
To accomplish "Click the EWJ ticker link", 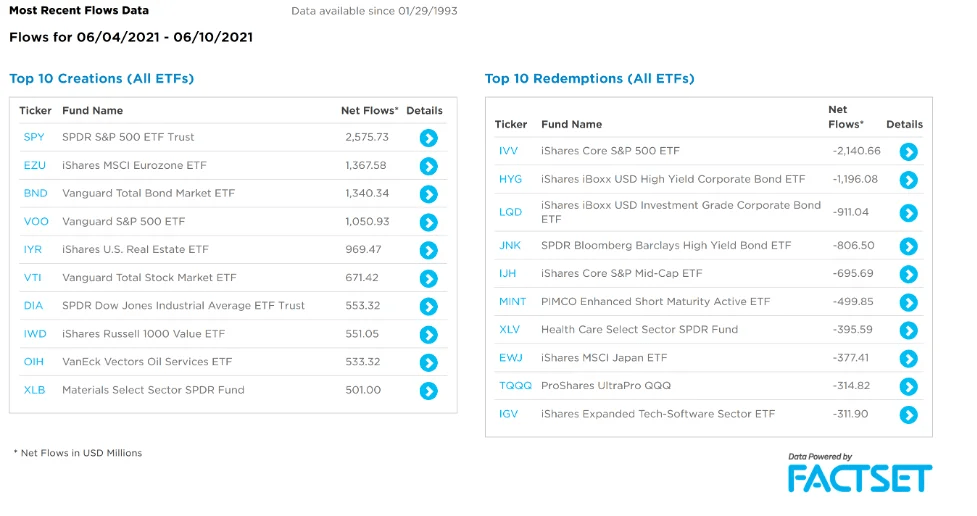I will [511, 358].
